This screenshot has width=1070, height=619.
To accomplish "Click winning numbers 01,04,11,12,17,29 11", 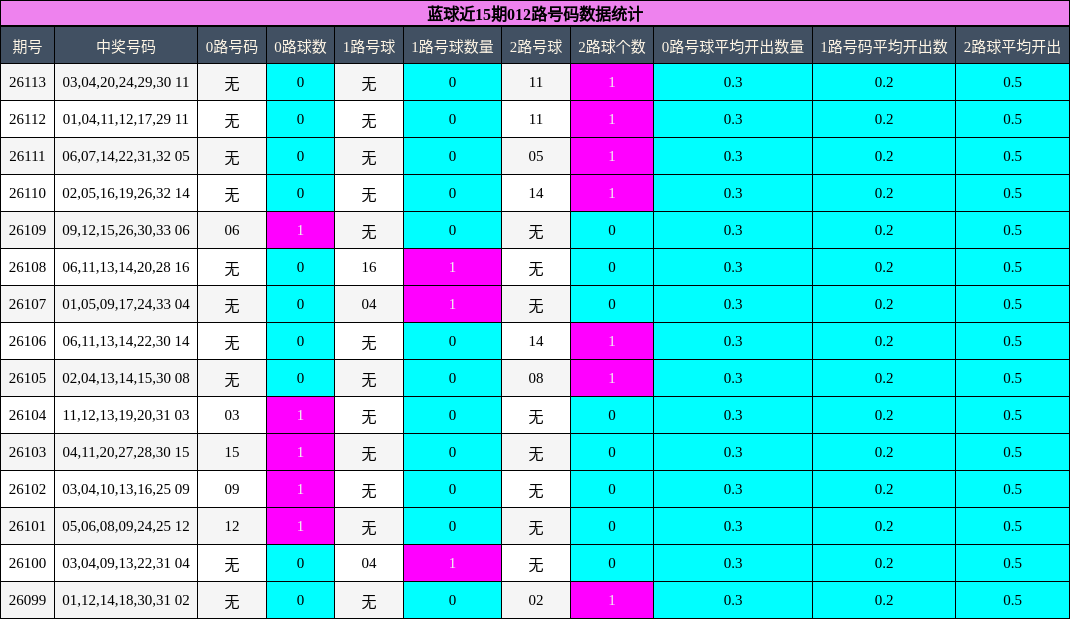I will coord(126,119).
